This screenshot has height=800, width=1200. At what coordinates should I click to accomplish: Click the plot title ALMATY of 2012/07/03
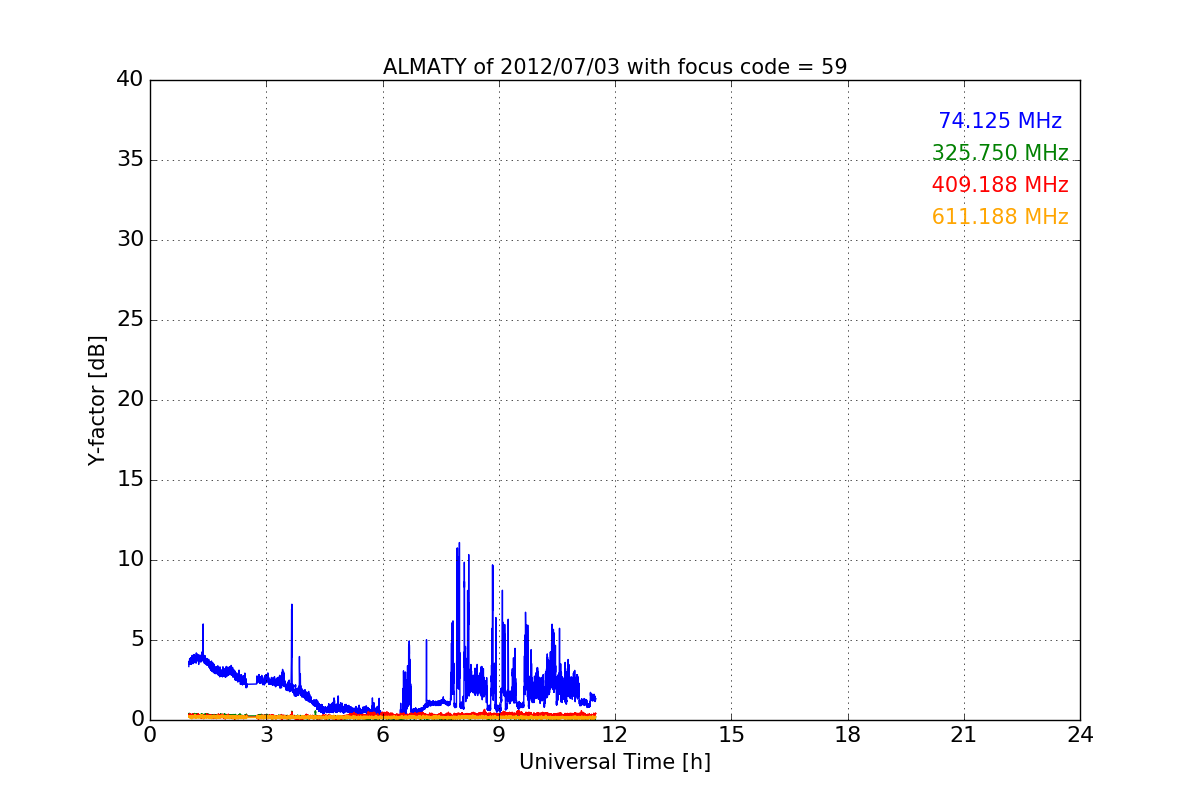tap(615, 67)
